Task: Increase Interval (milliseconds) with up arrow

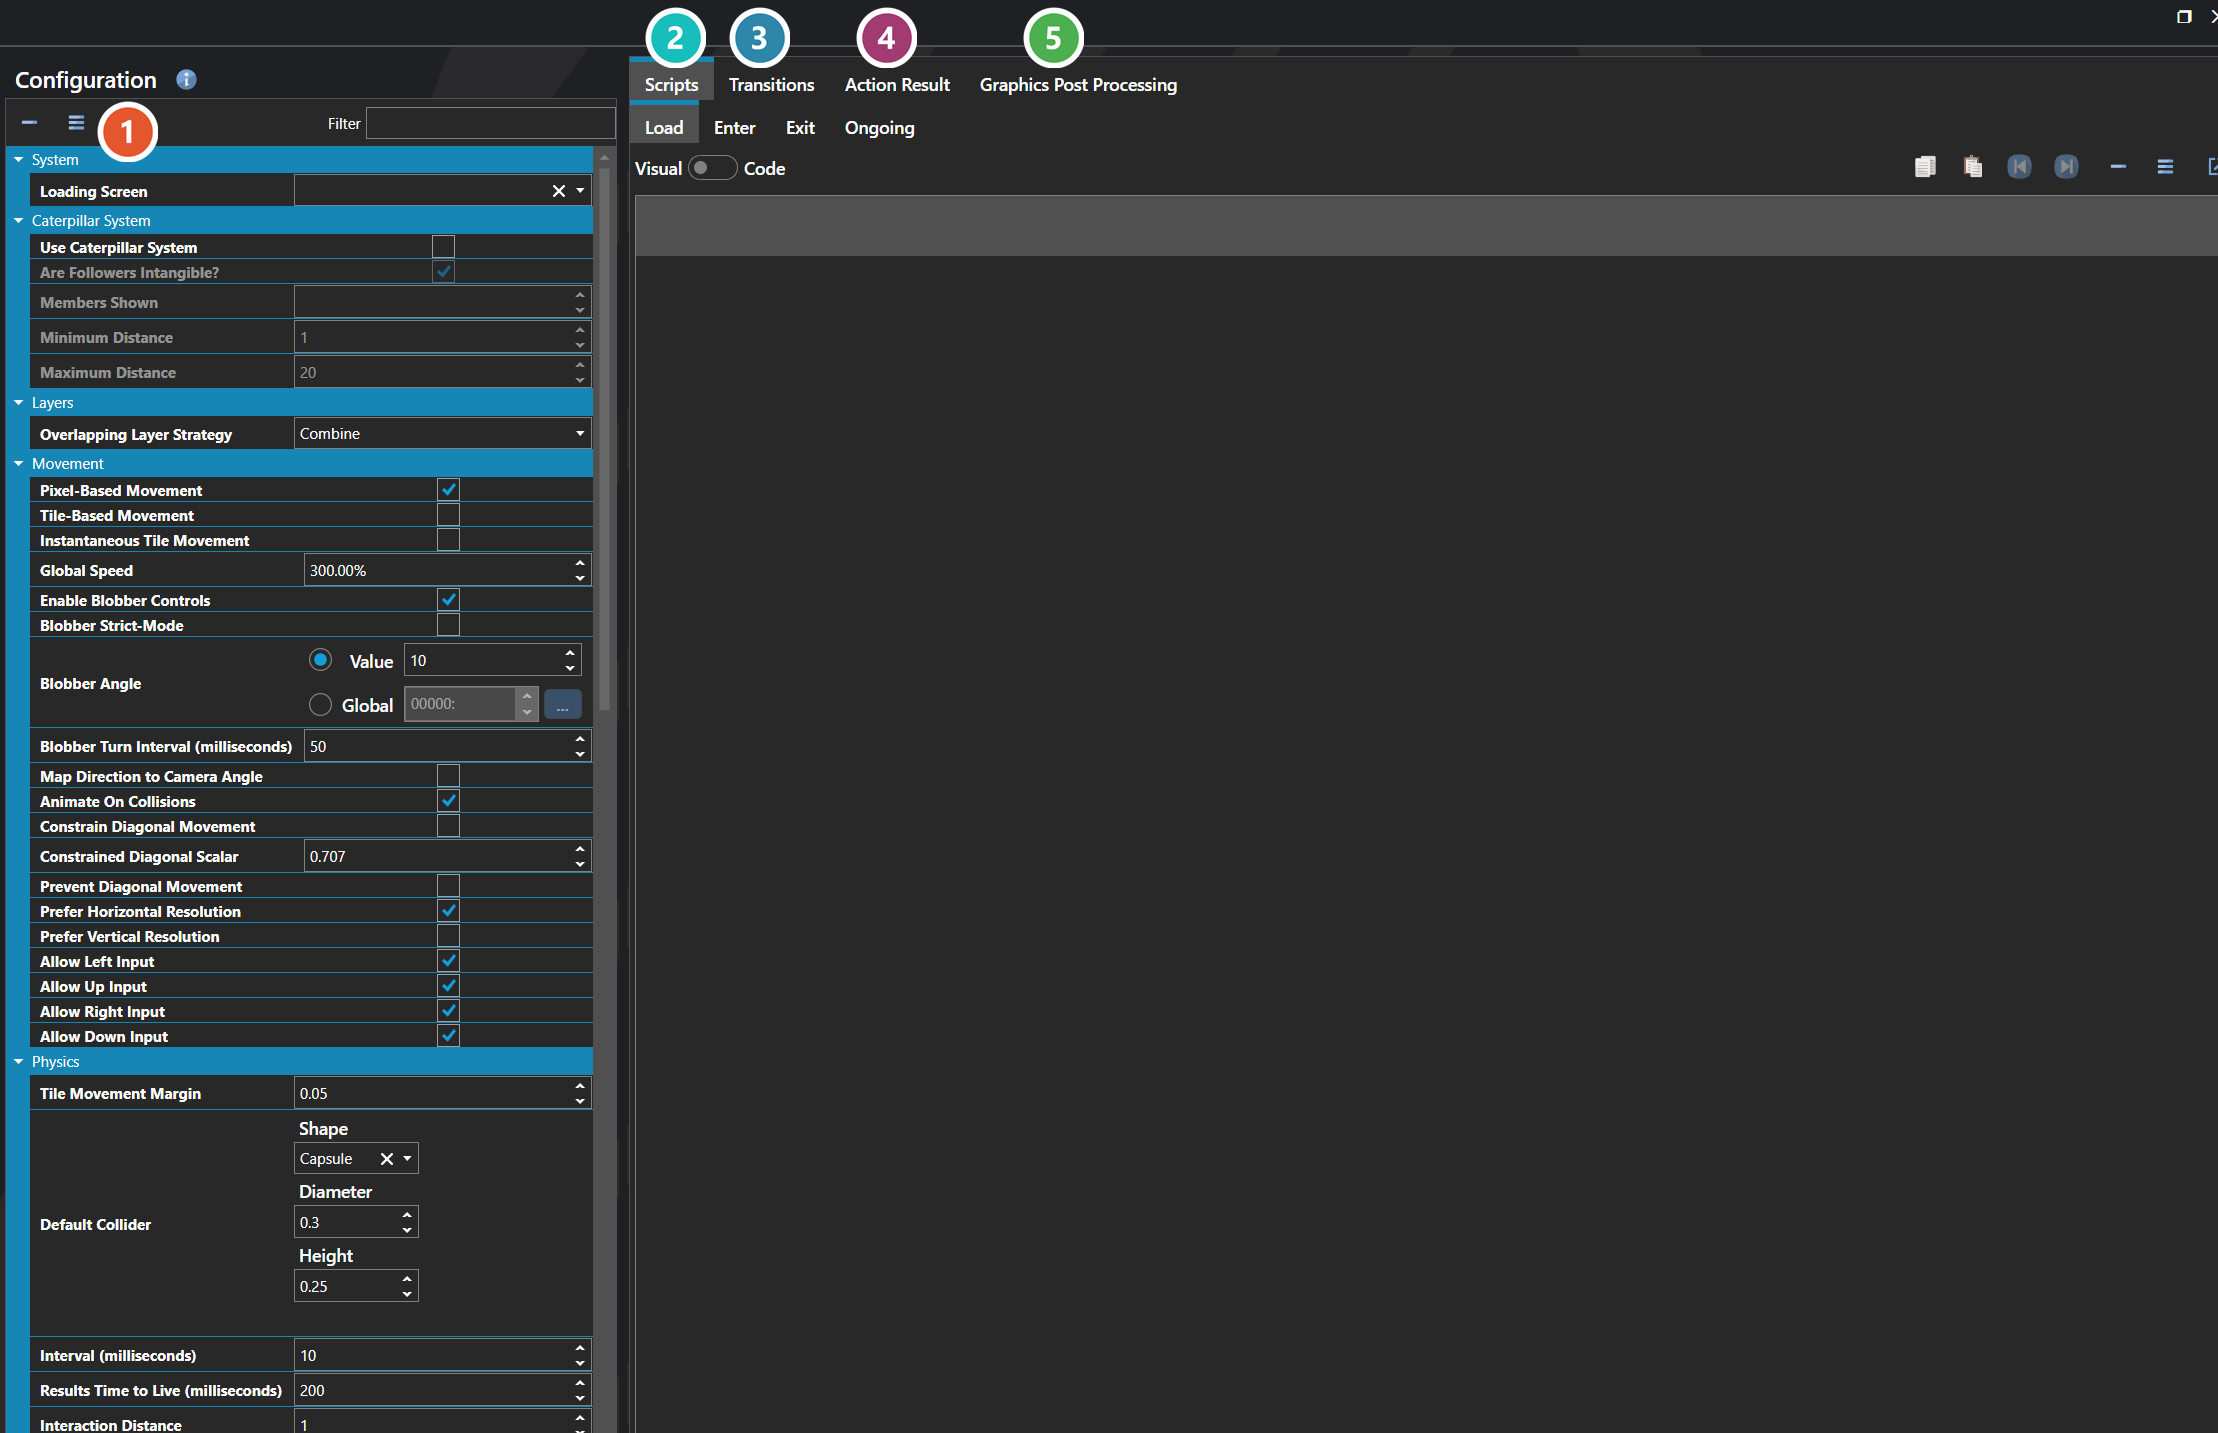Action: click(580, 1348)
